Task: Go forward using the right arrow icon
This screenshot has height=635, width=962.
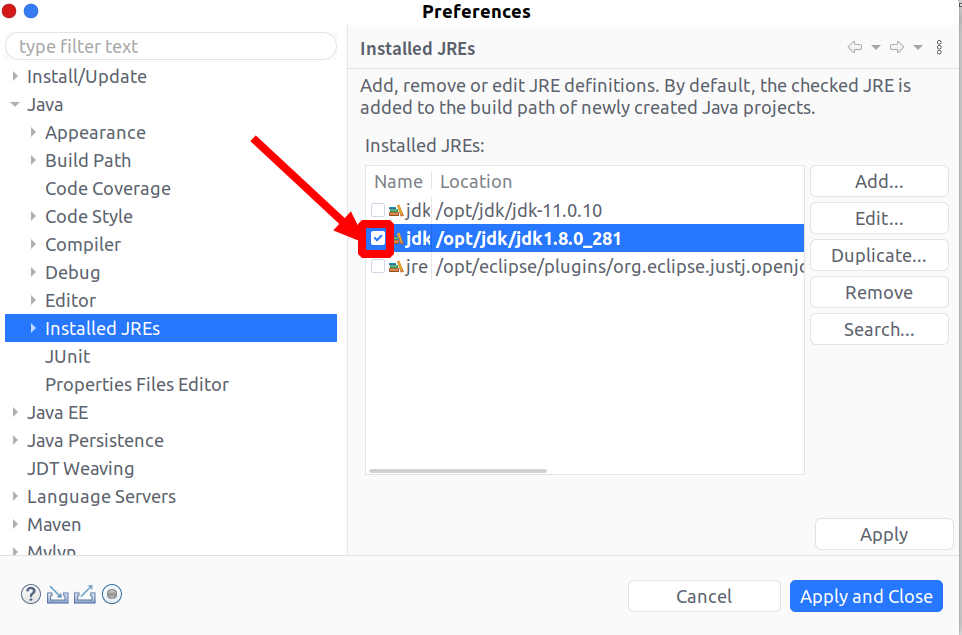Action: coord(897,47)
